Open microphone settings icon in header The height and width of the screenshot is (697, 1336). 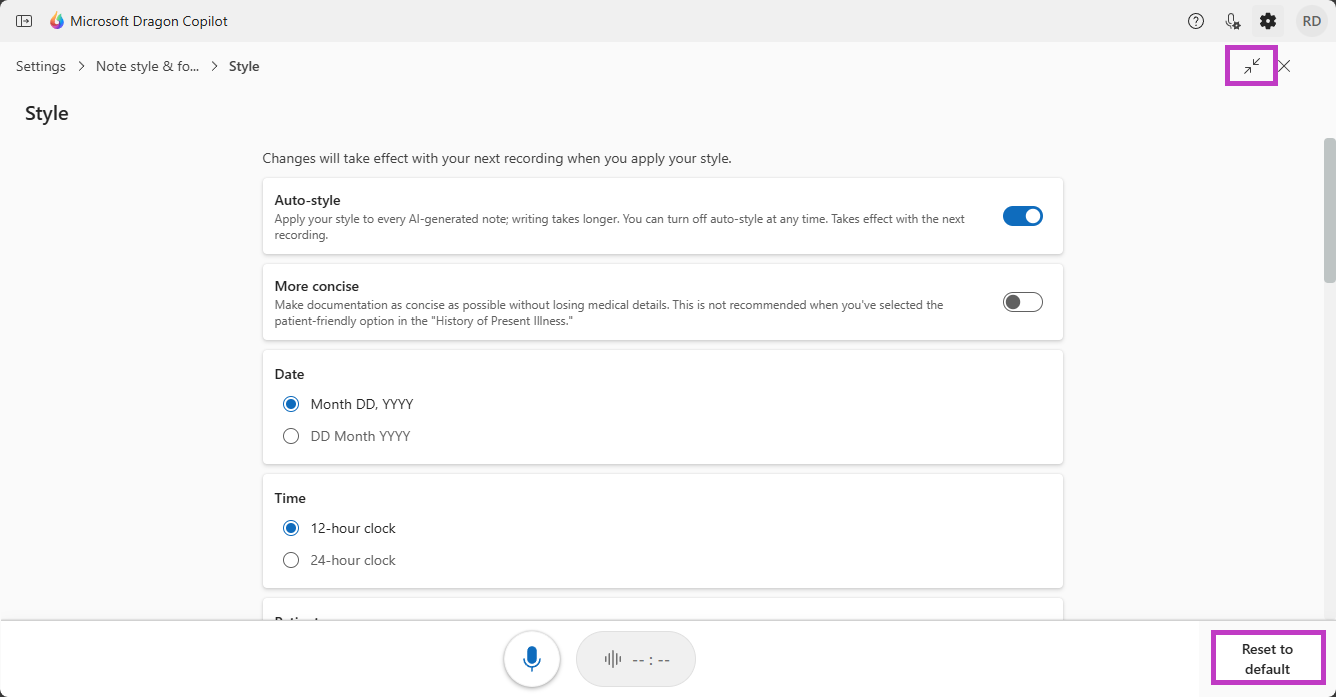pyautogui.click(x=1232, y=21)
